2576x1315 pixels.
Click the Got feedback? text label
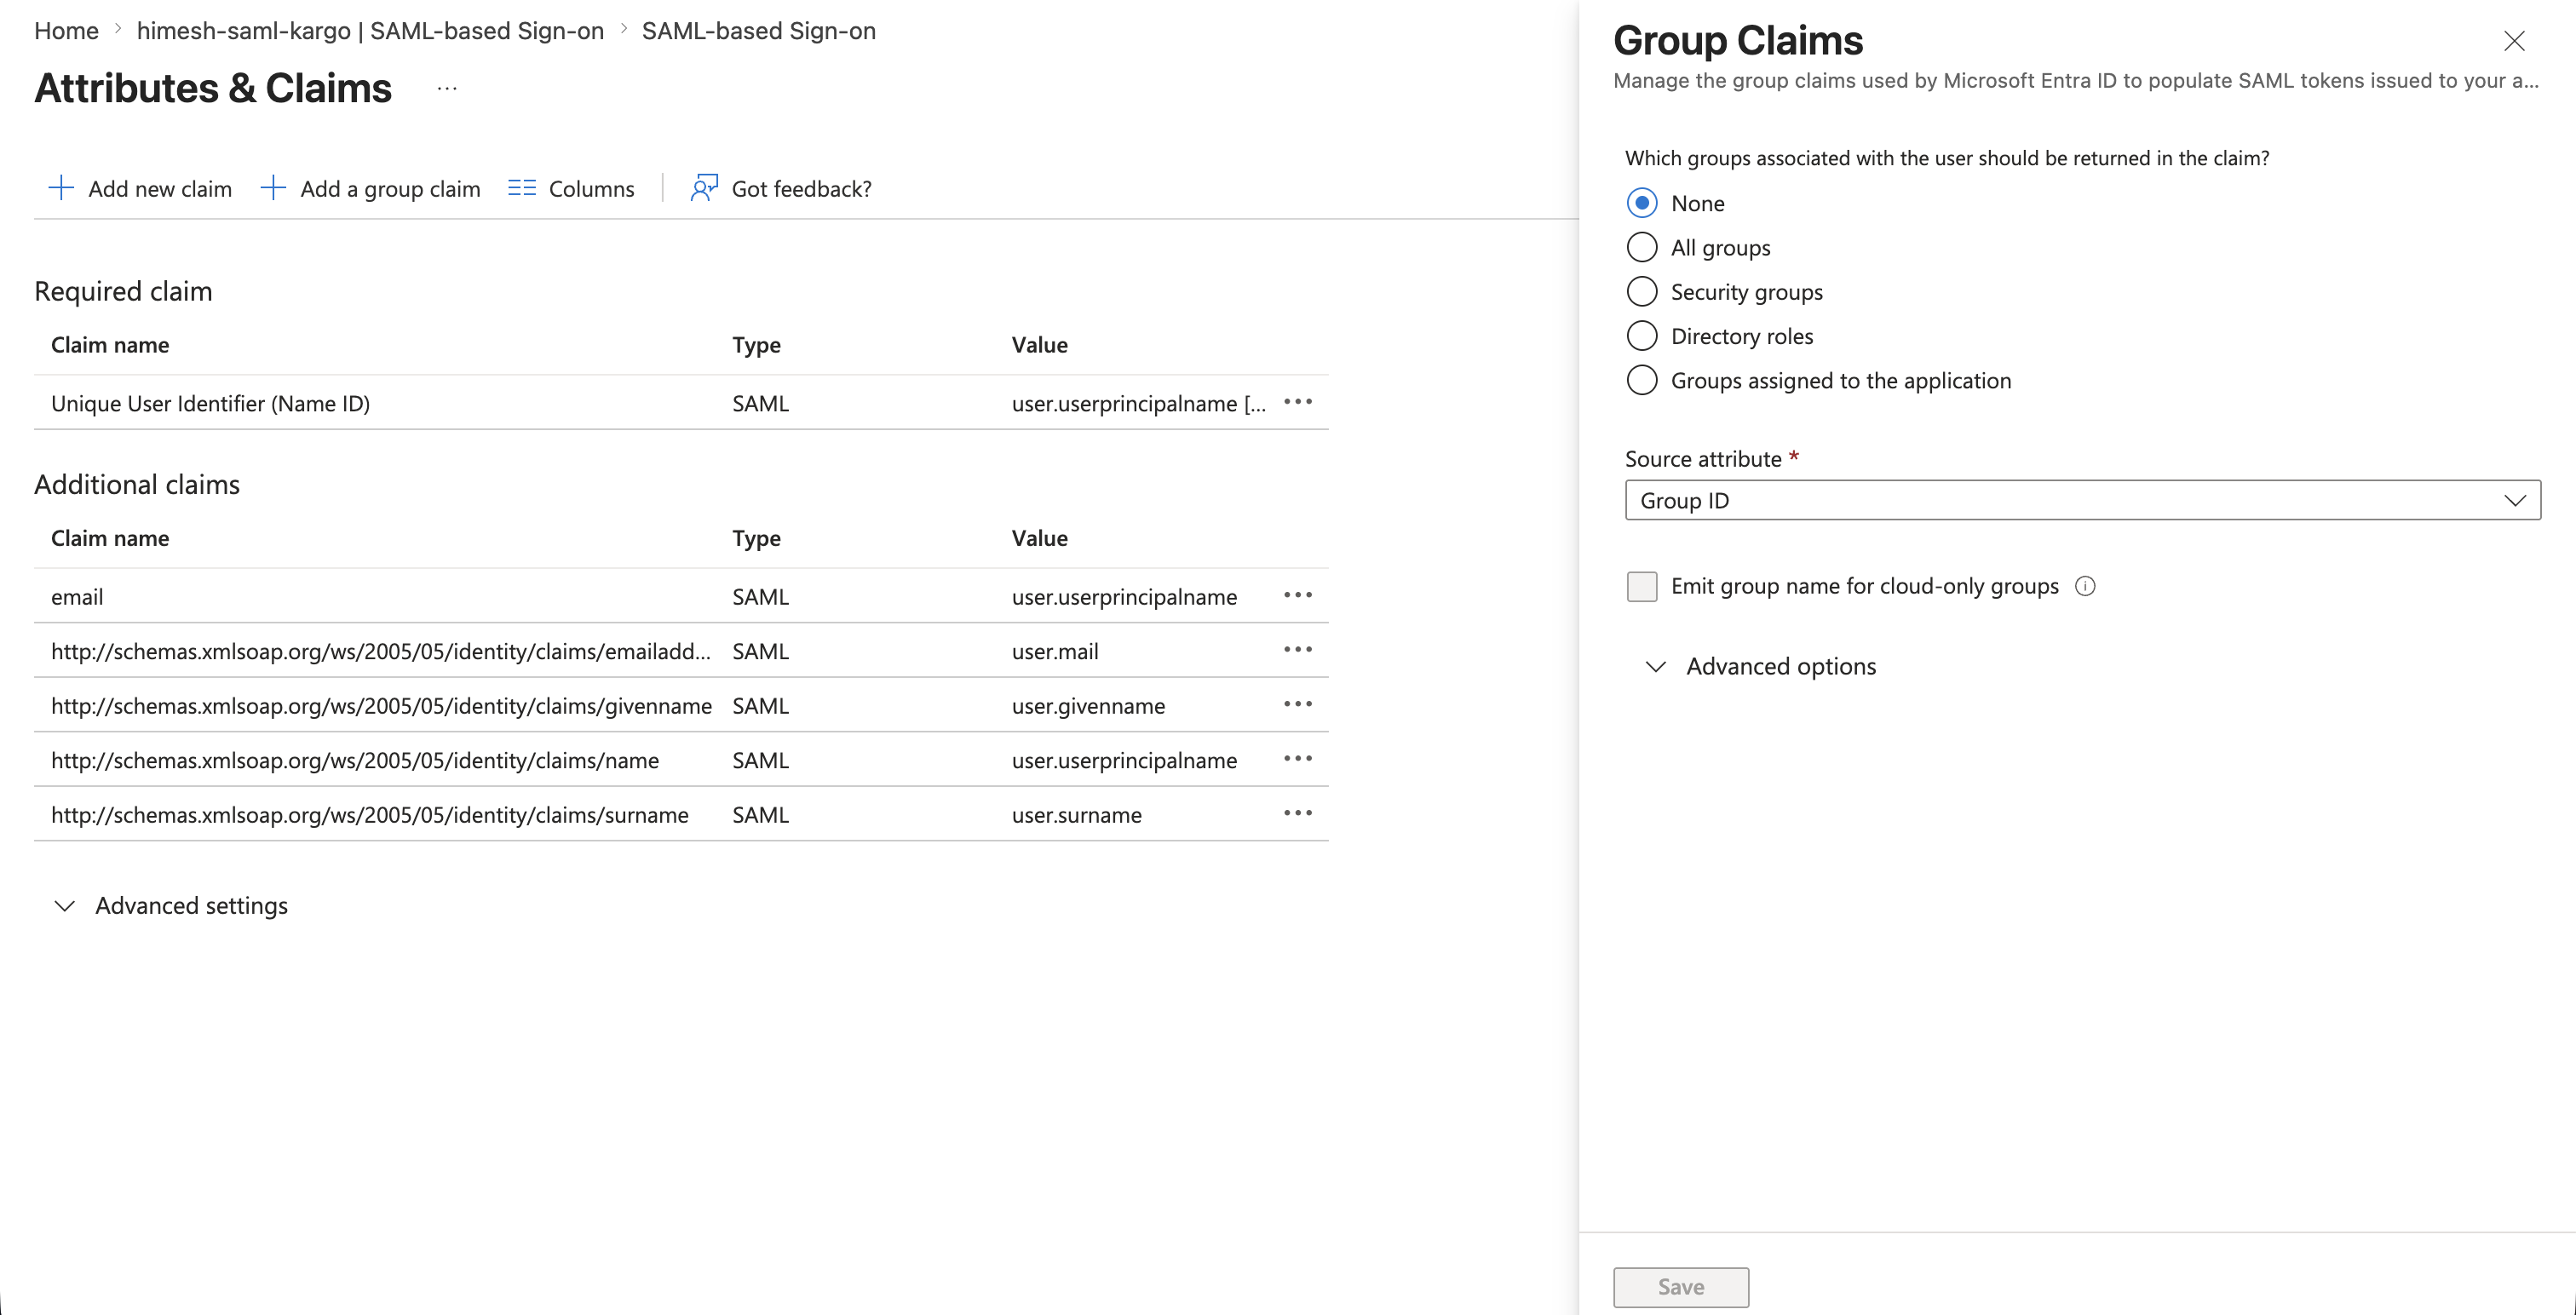801,189
